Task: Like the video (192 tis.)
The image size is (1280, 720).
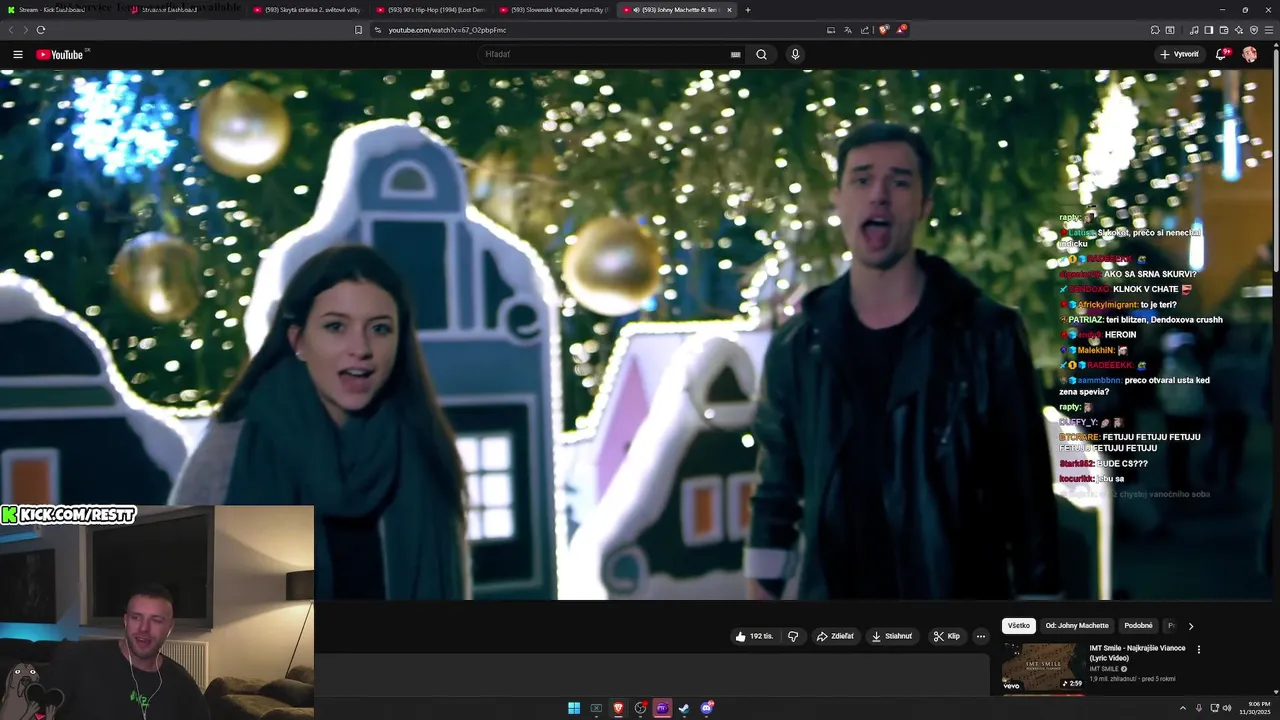Action: (x=754, y=636)
